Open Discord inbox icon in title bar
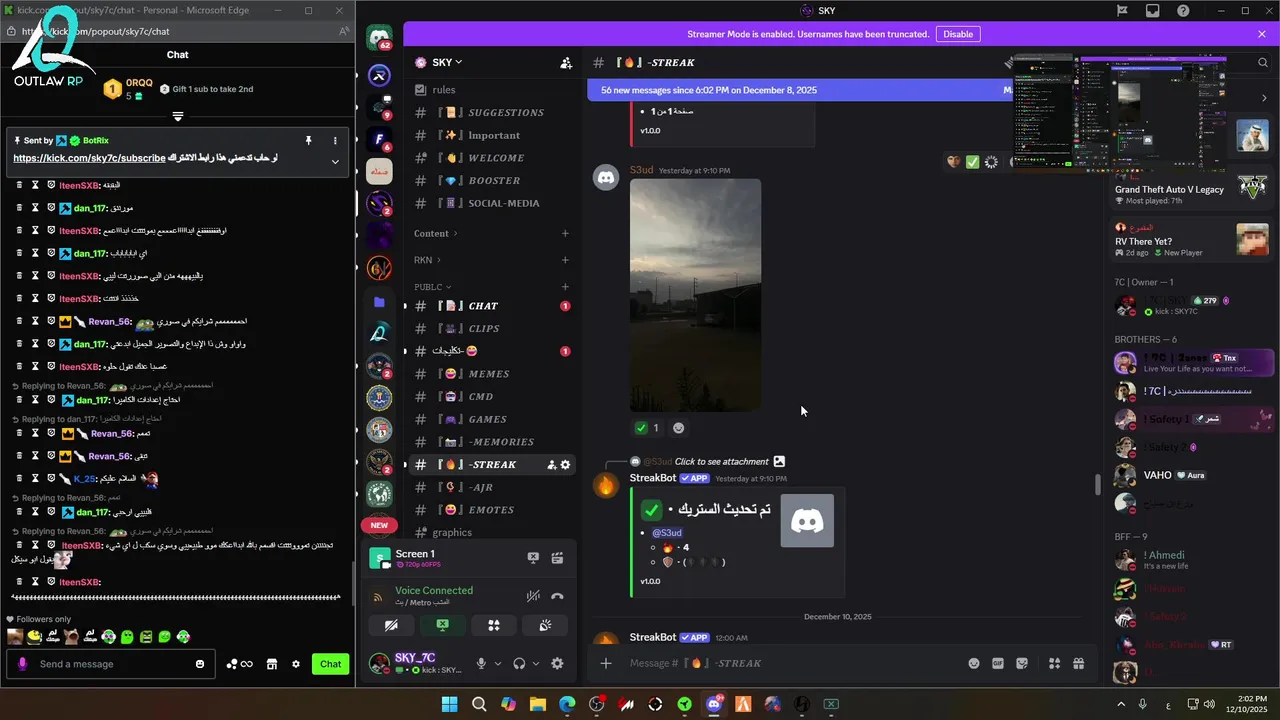 (x=1152, y=11)
